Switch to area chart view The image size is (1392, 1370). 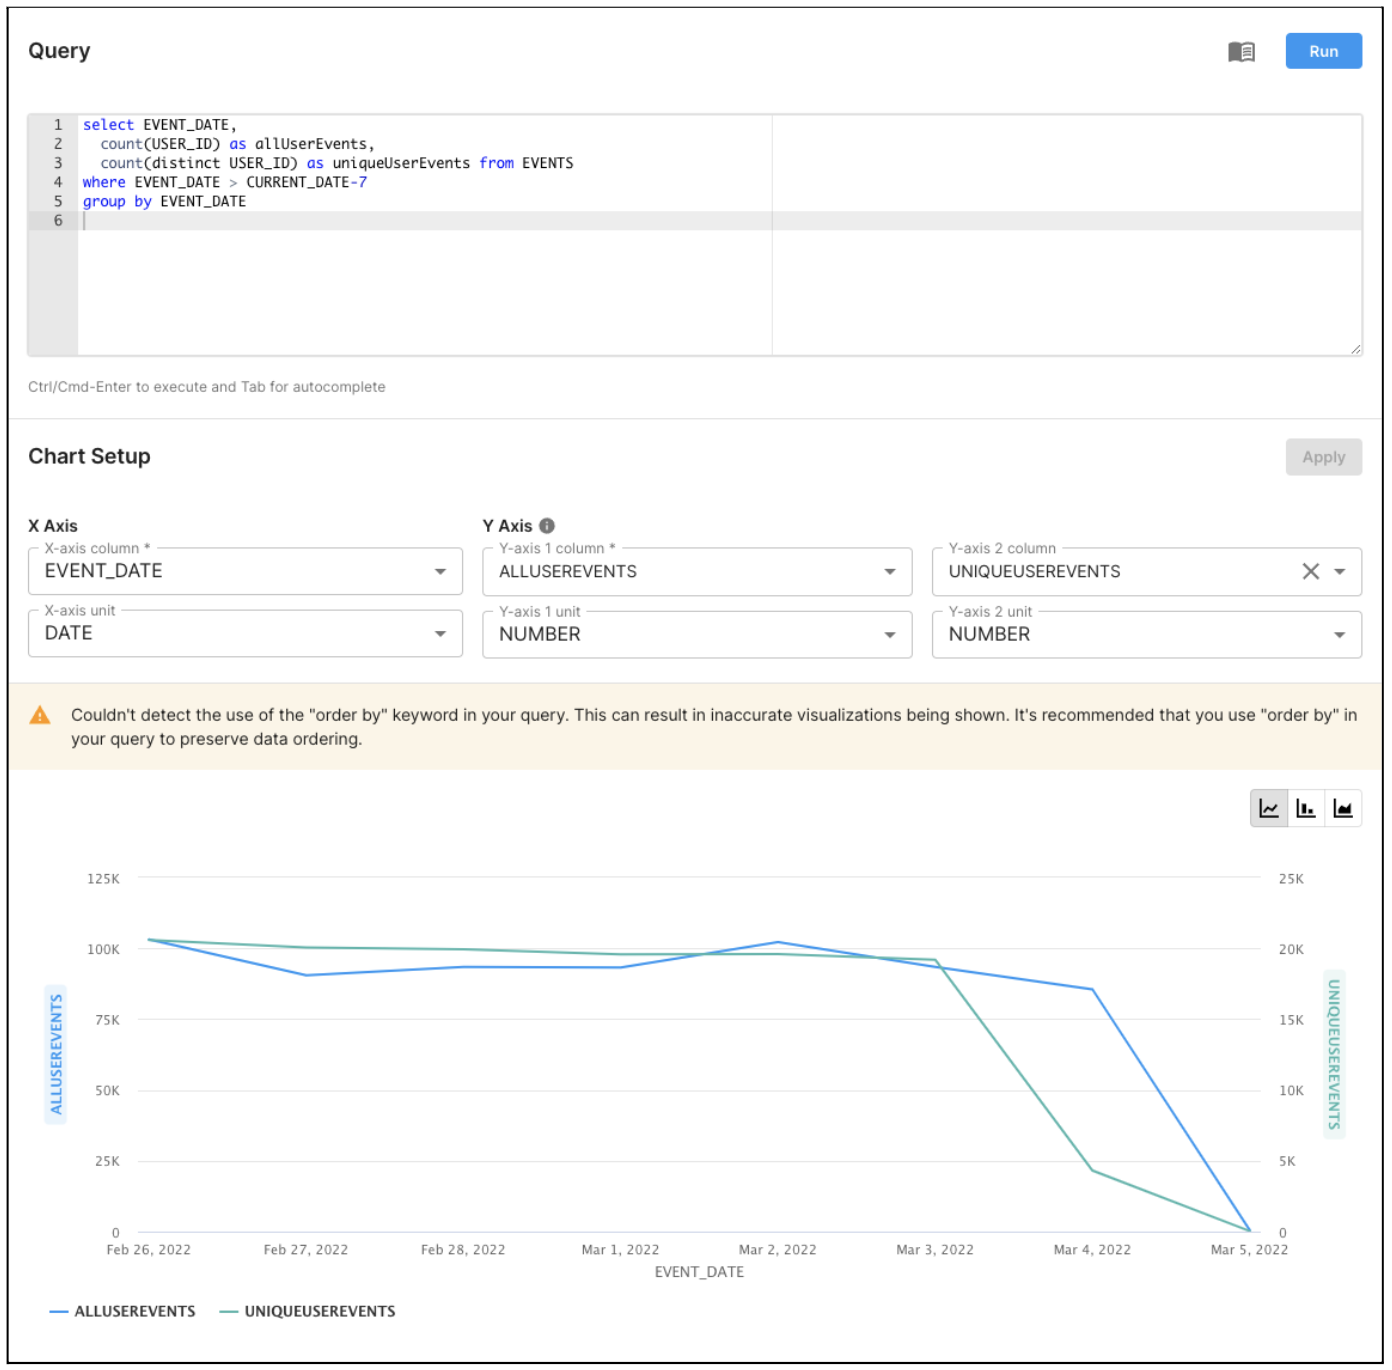(1342, 808)
